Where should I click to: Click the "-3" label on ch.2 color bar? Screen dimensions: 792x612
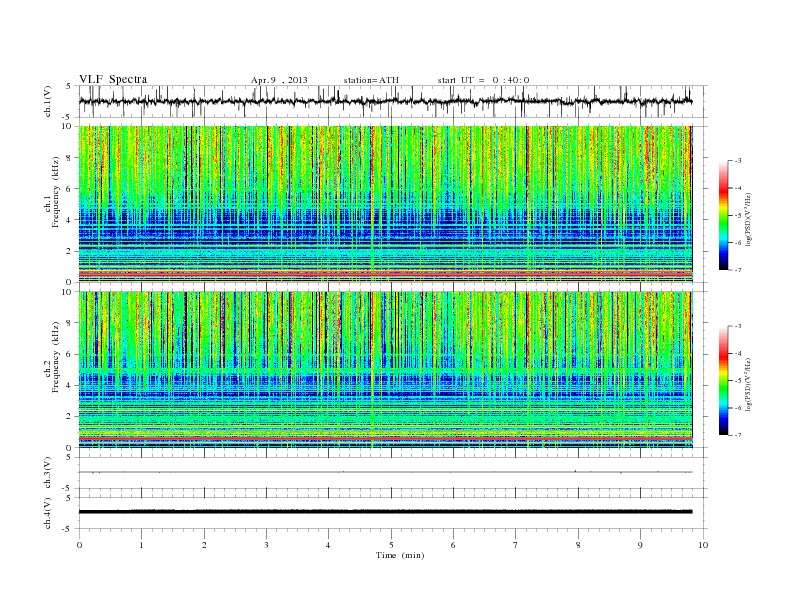[738, 326]
